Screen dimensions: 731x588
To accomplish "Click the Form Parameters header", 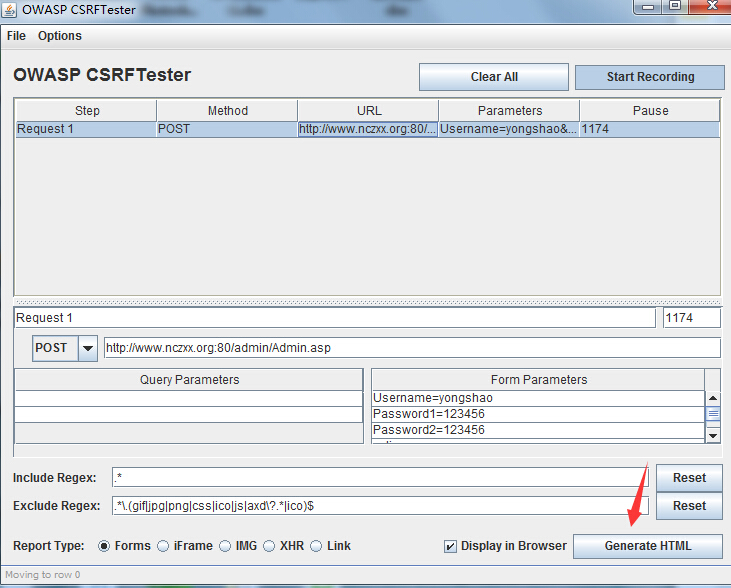I will point(538,380).
